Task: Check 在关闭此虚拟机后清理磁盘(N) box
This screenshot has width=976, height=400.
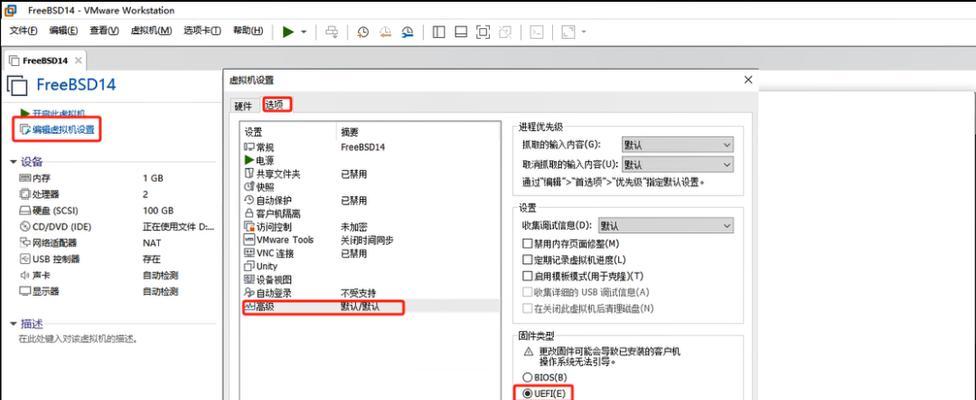Action: pyautogui.click(x=527, y=308)
